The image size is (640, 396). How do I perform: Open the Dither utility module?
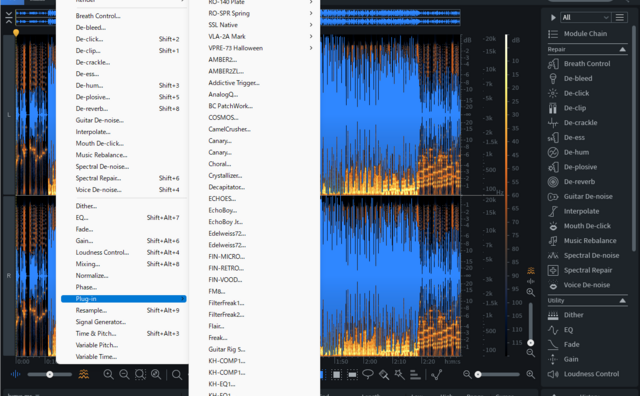coord(573,315)
